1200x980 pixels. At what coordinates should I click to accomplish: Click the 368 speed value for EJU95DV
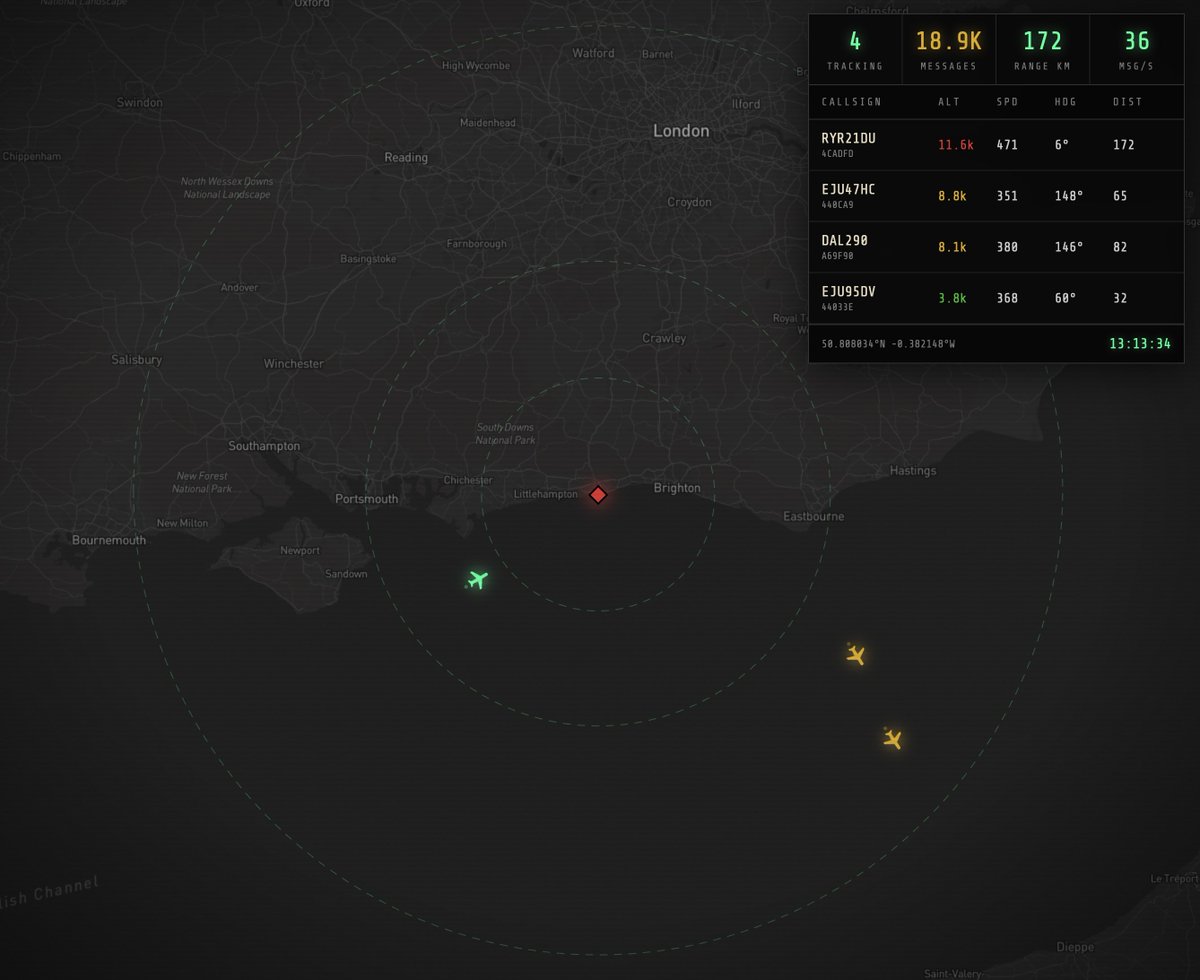click(1007, 298)
